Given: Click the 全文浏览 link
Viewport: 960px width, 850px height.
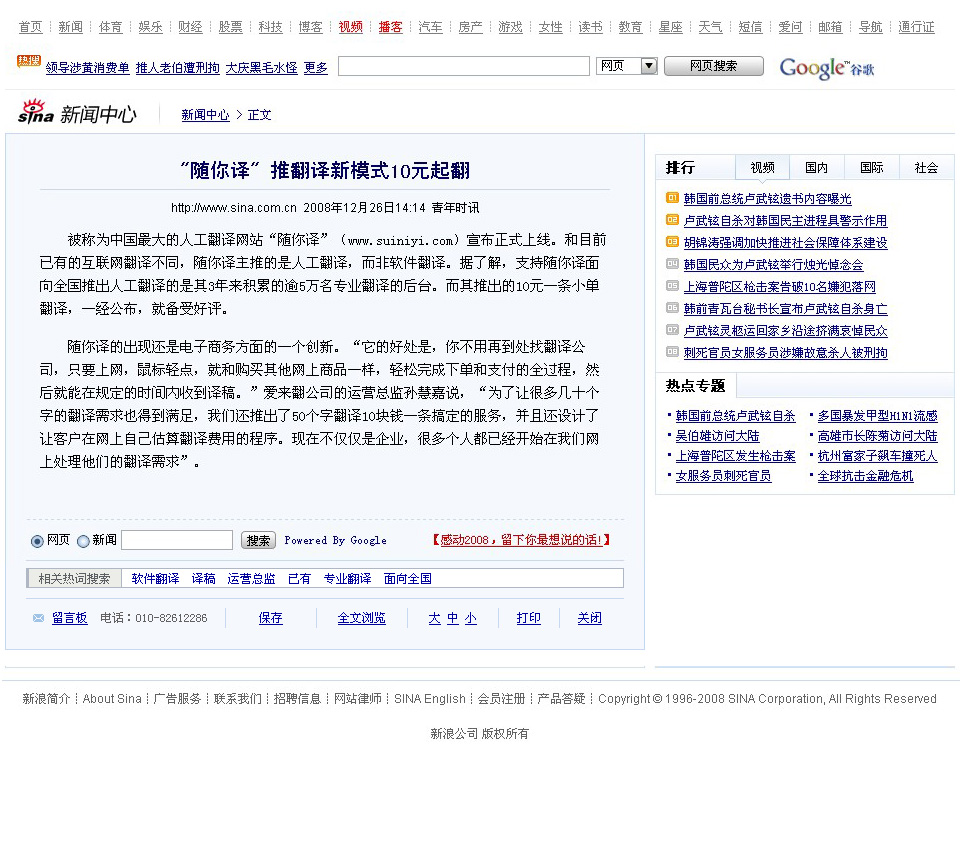Looking at the screenshot, I should (361, 618).
